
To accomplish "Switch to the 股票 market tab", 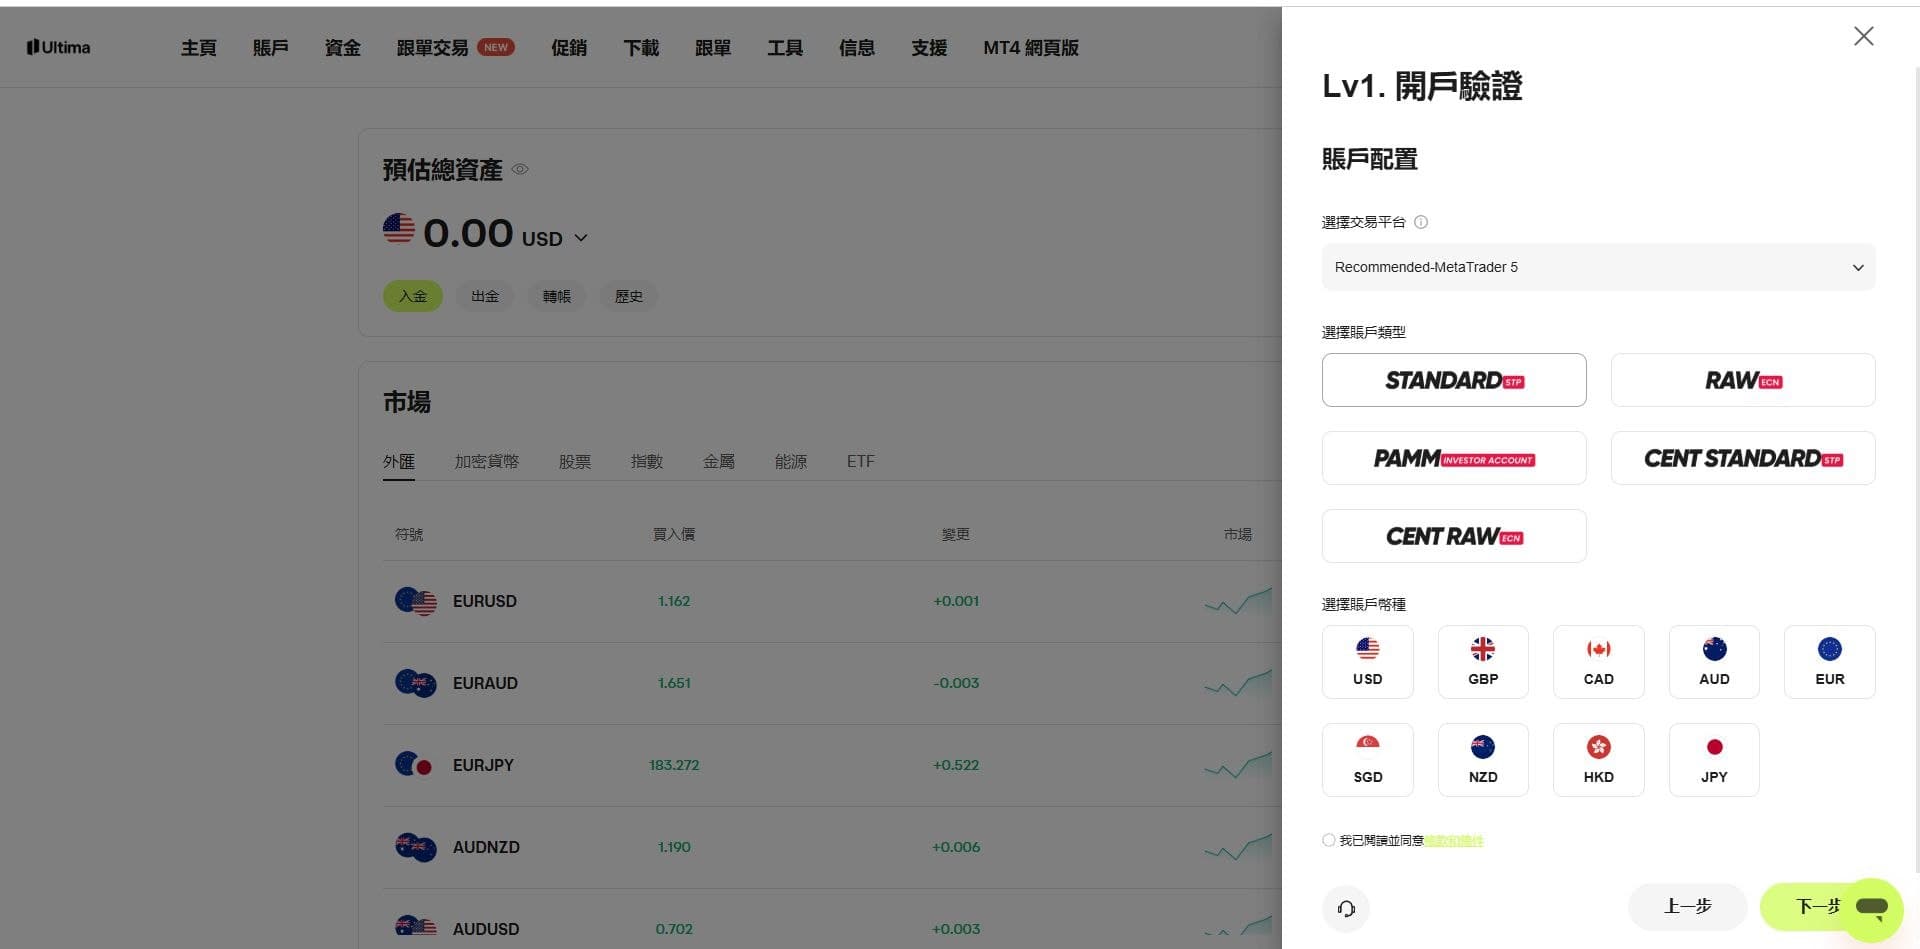I will 575,461.
